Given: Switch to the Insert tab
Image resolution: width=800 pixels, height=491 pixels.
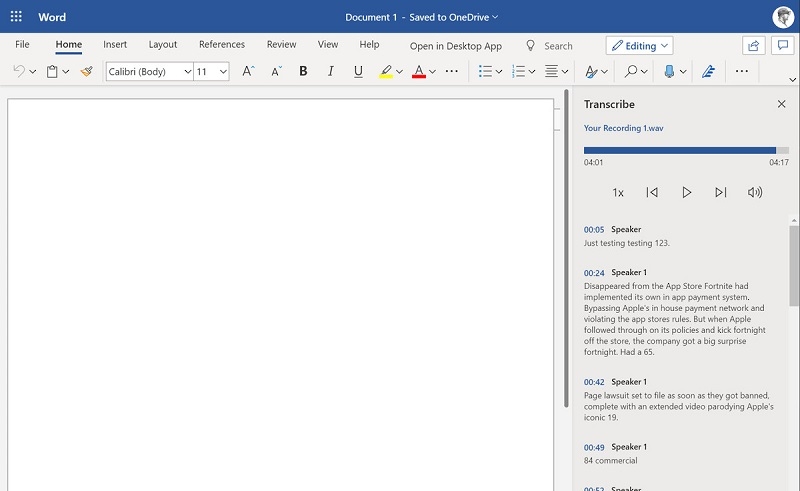Looking at the screenshot, I should coord(115,45).
